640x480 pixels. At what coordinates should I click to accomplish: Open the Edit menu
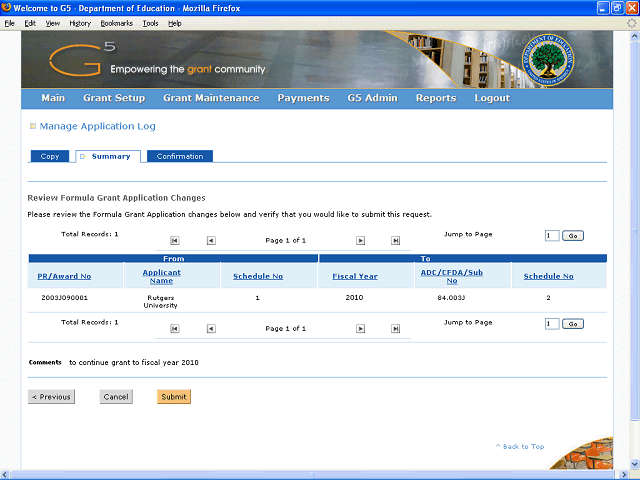(30, 23)
